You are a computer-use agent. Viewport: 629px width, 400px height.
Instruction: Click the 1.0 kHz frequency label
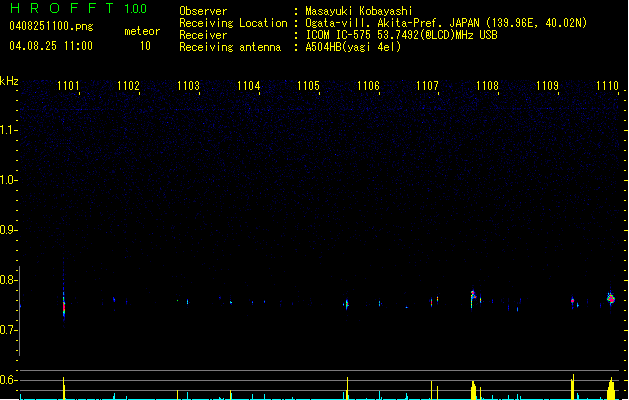[8, 180]
